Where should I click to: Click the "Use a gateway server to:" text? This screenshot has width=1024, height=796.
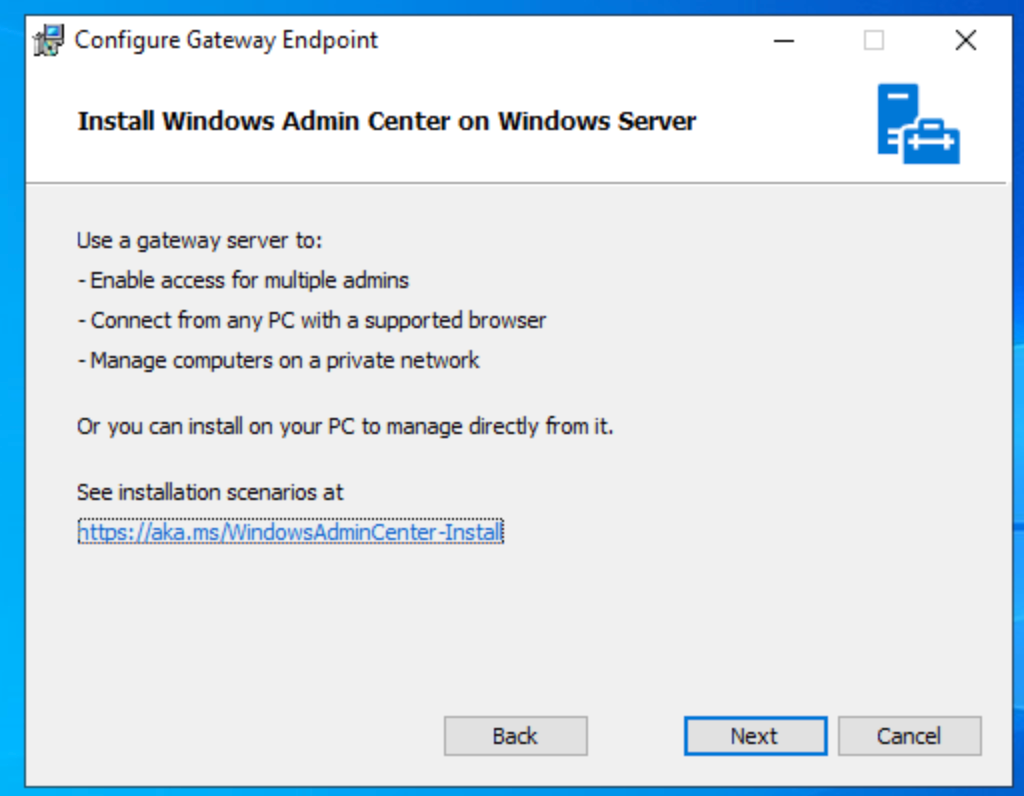(200, 241)
